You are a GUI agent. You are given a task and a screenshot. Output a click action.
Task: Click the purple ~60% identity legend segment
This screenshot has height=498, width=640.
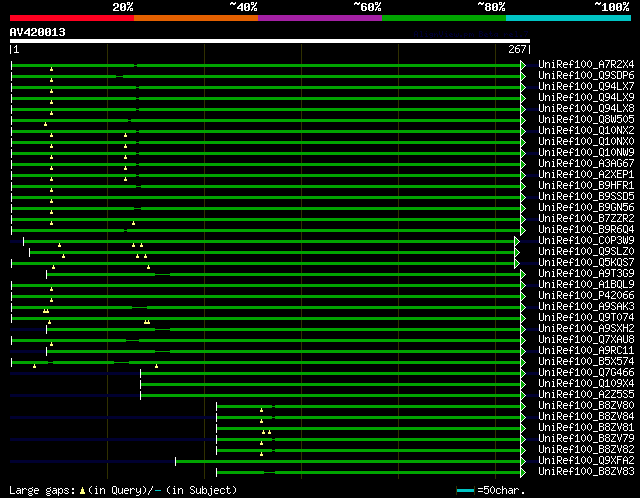coord(319,18)
